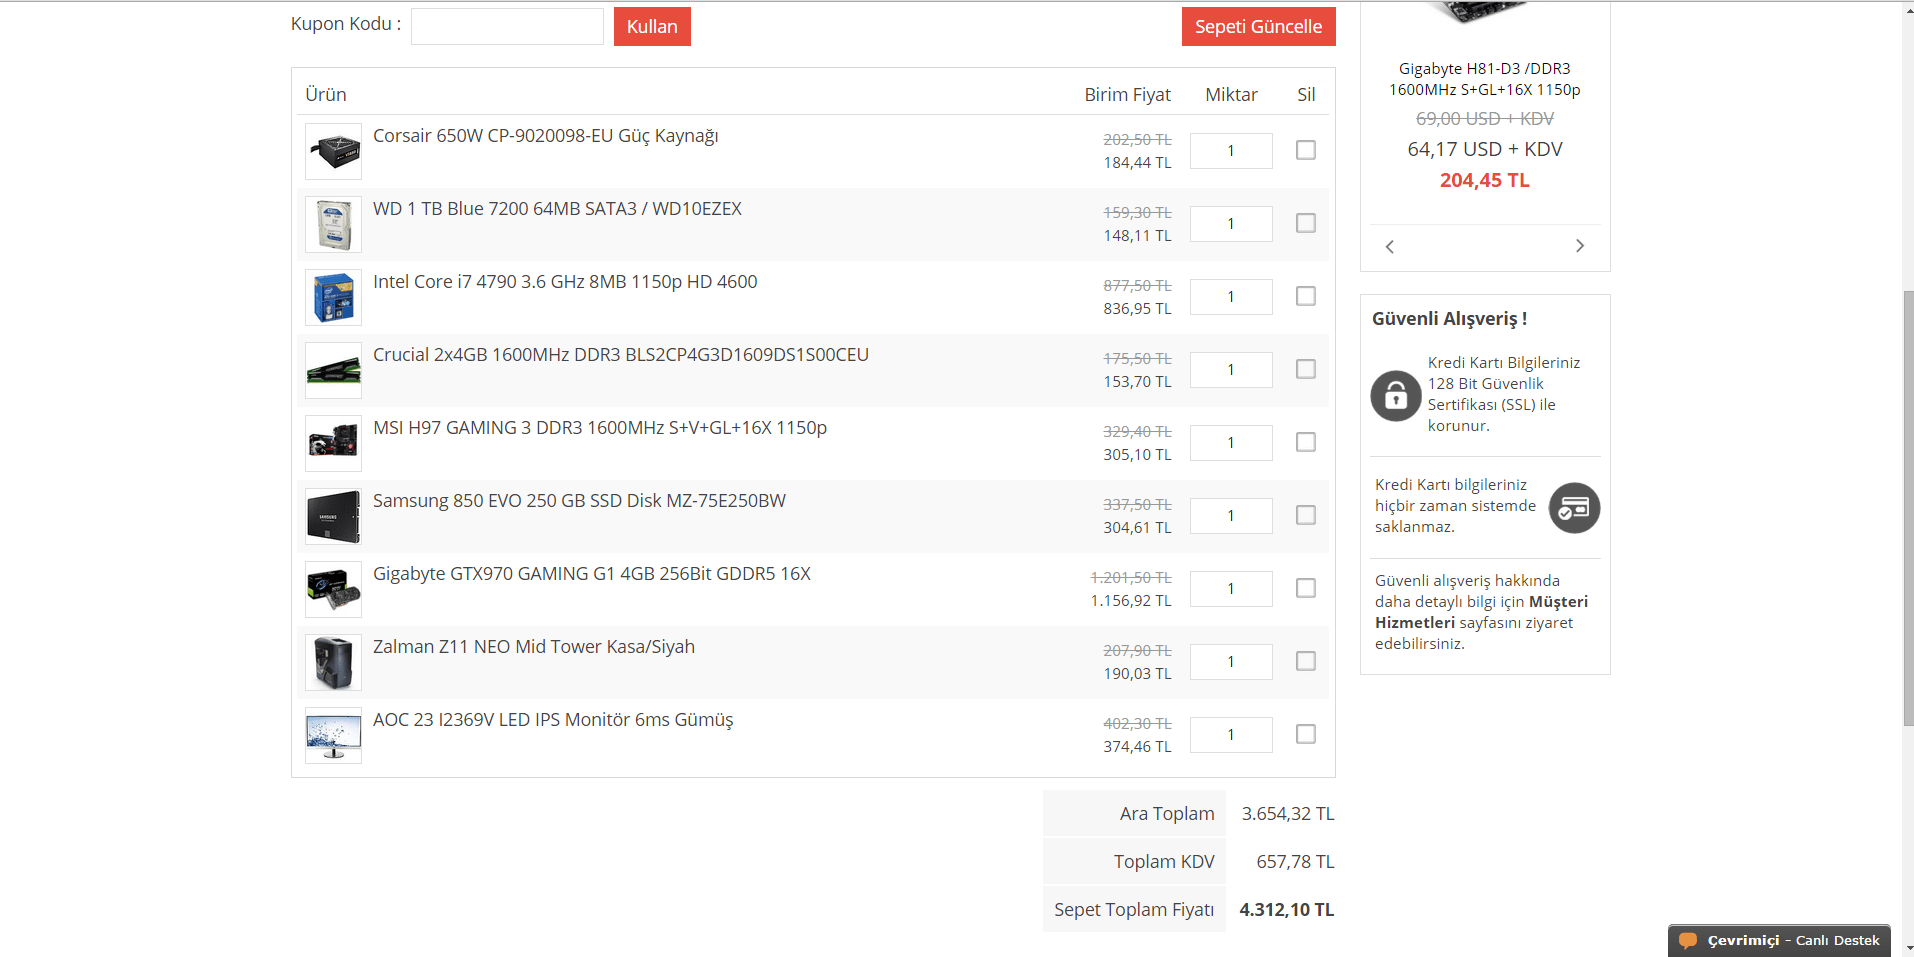Click the previous arrow in the product carousel
Viewport: 1914px width, 957px height.
pyautogui.click(x=1390, y=246)
